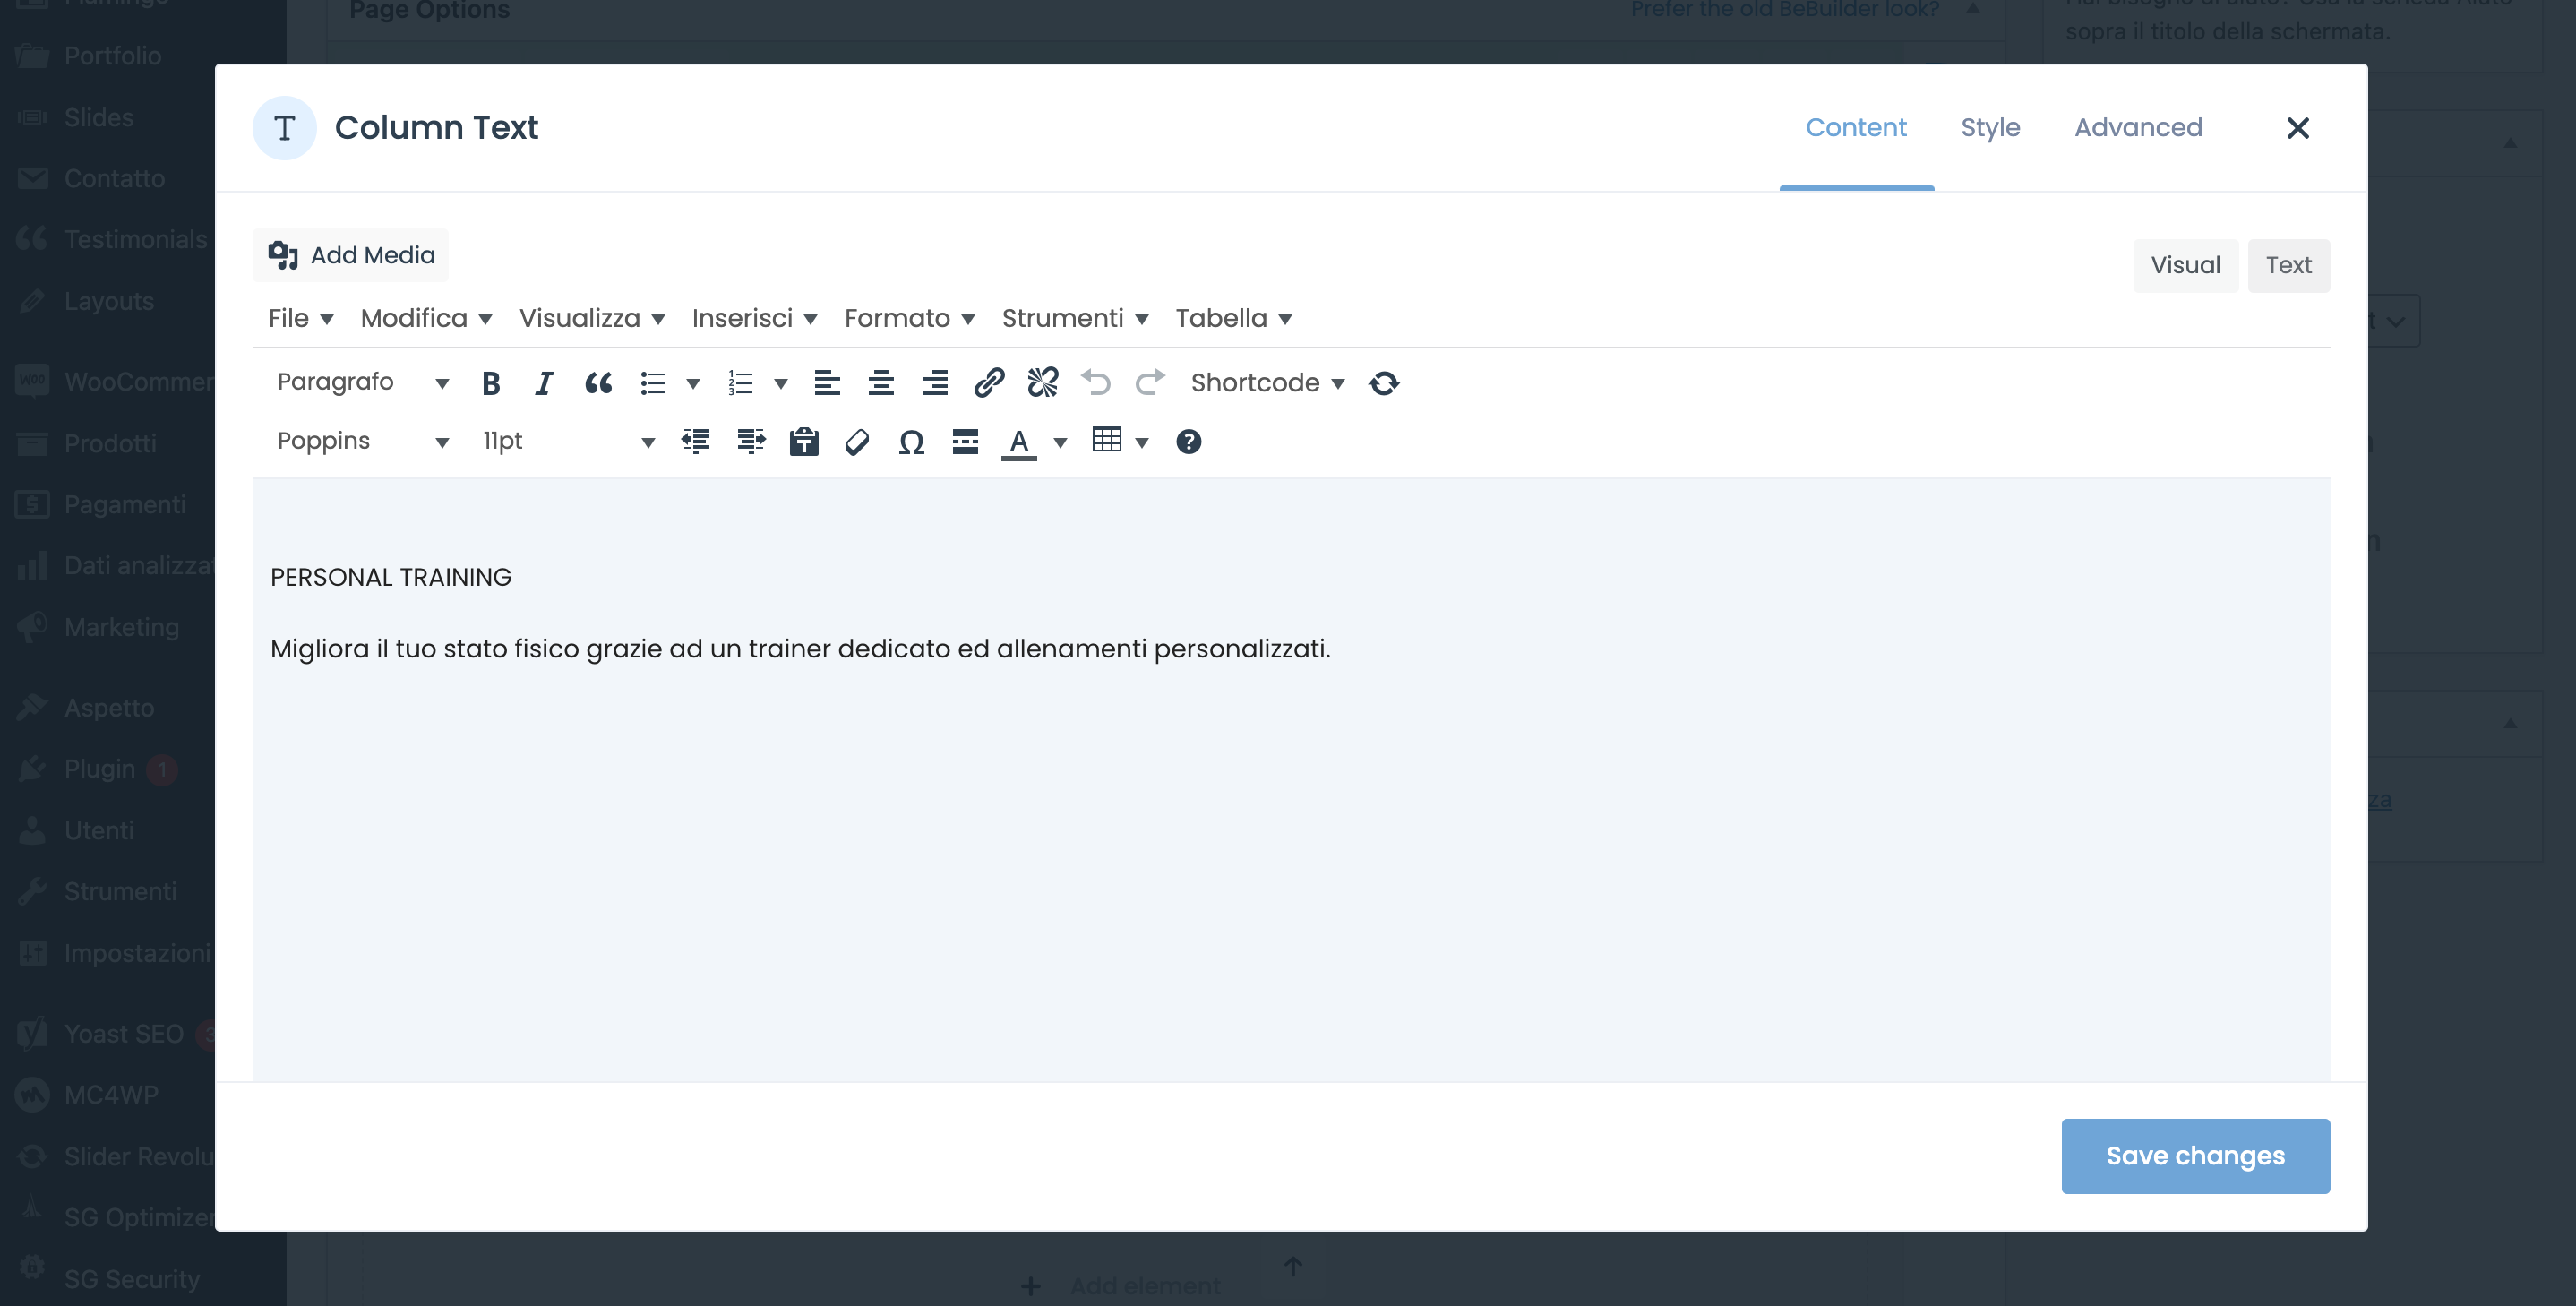Toggle bold formatting in editor toolbar

point(490,383)
